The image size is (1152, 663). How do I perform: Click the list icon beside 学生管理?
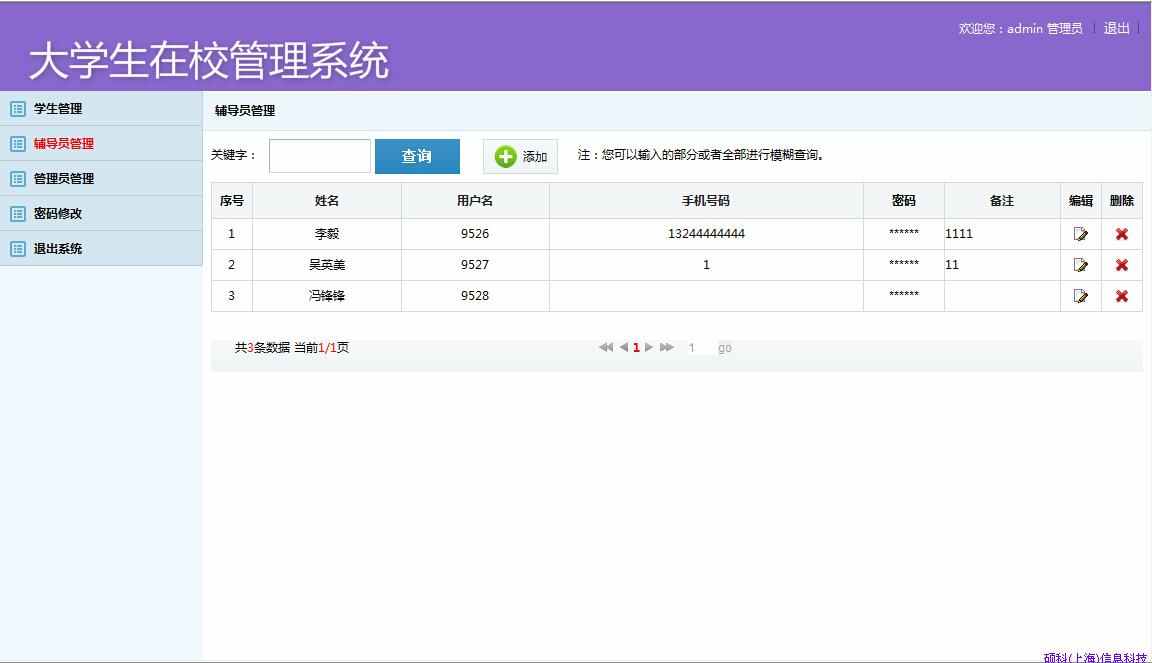[x=18, y=109]
